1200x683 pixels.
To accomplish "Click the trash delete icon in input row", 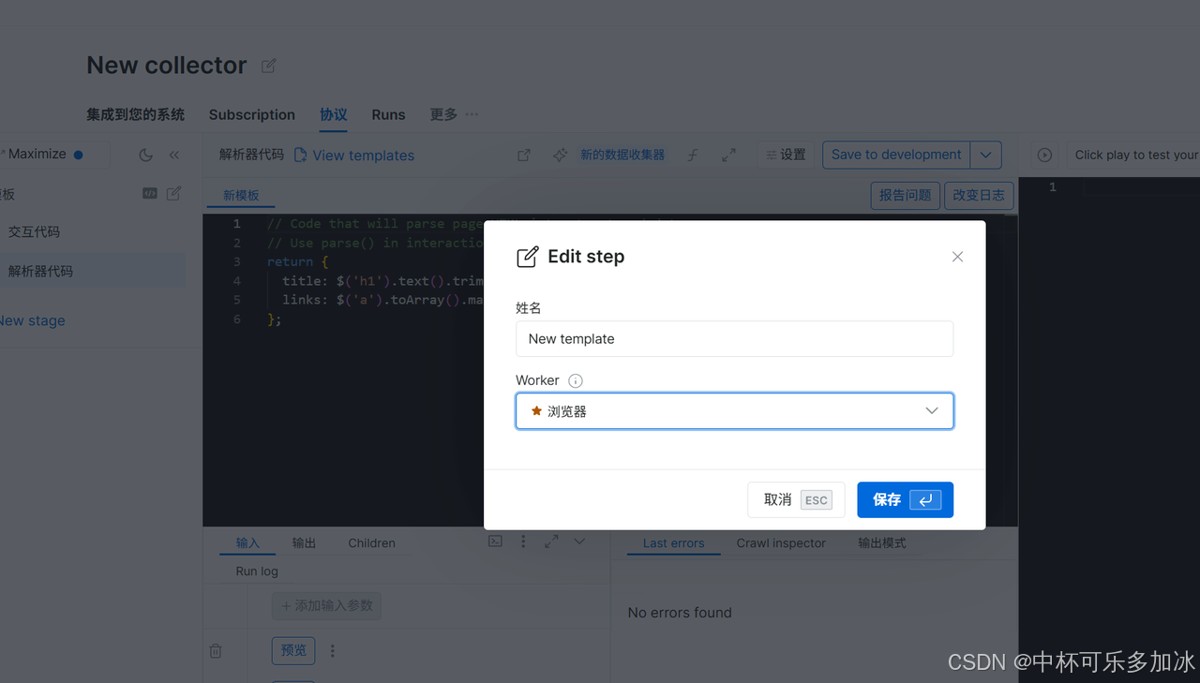I will click(216, 651).
